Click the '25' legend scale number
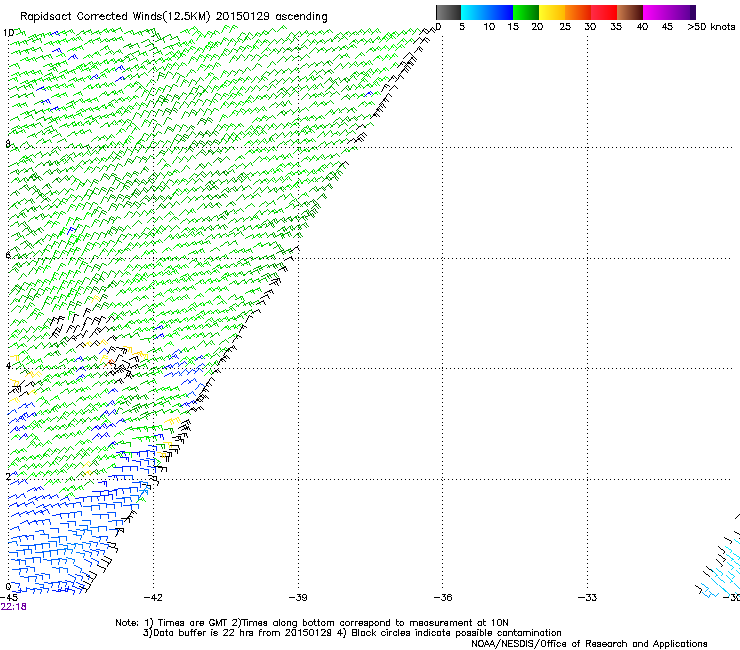Image resolution: width=740 pixels, height=650 pixels. pos(565,26)
